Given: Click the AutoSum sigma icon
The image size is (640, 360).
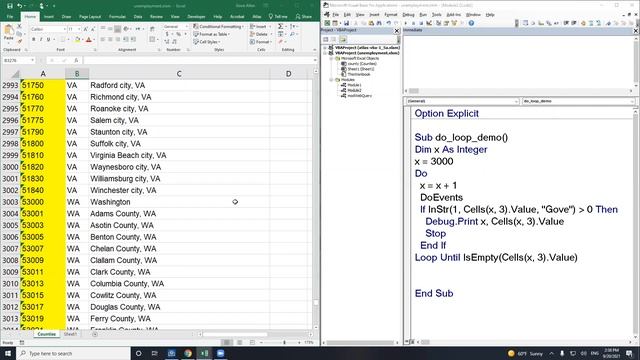Looking at the screenshot, I should (x=280, y=27).
